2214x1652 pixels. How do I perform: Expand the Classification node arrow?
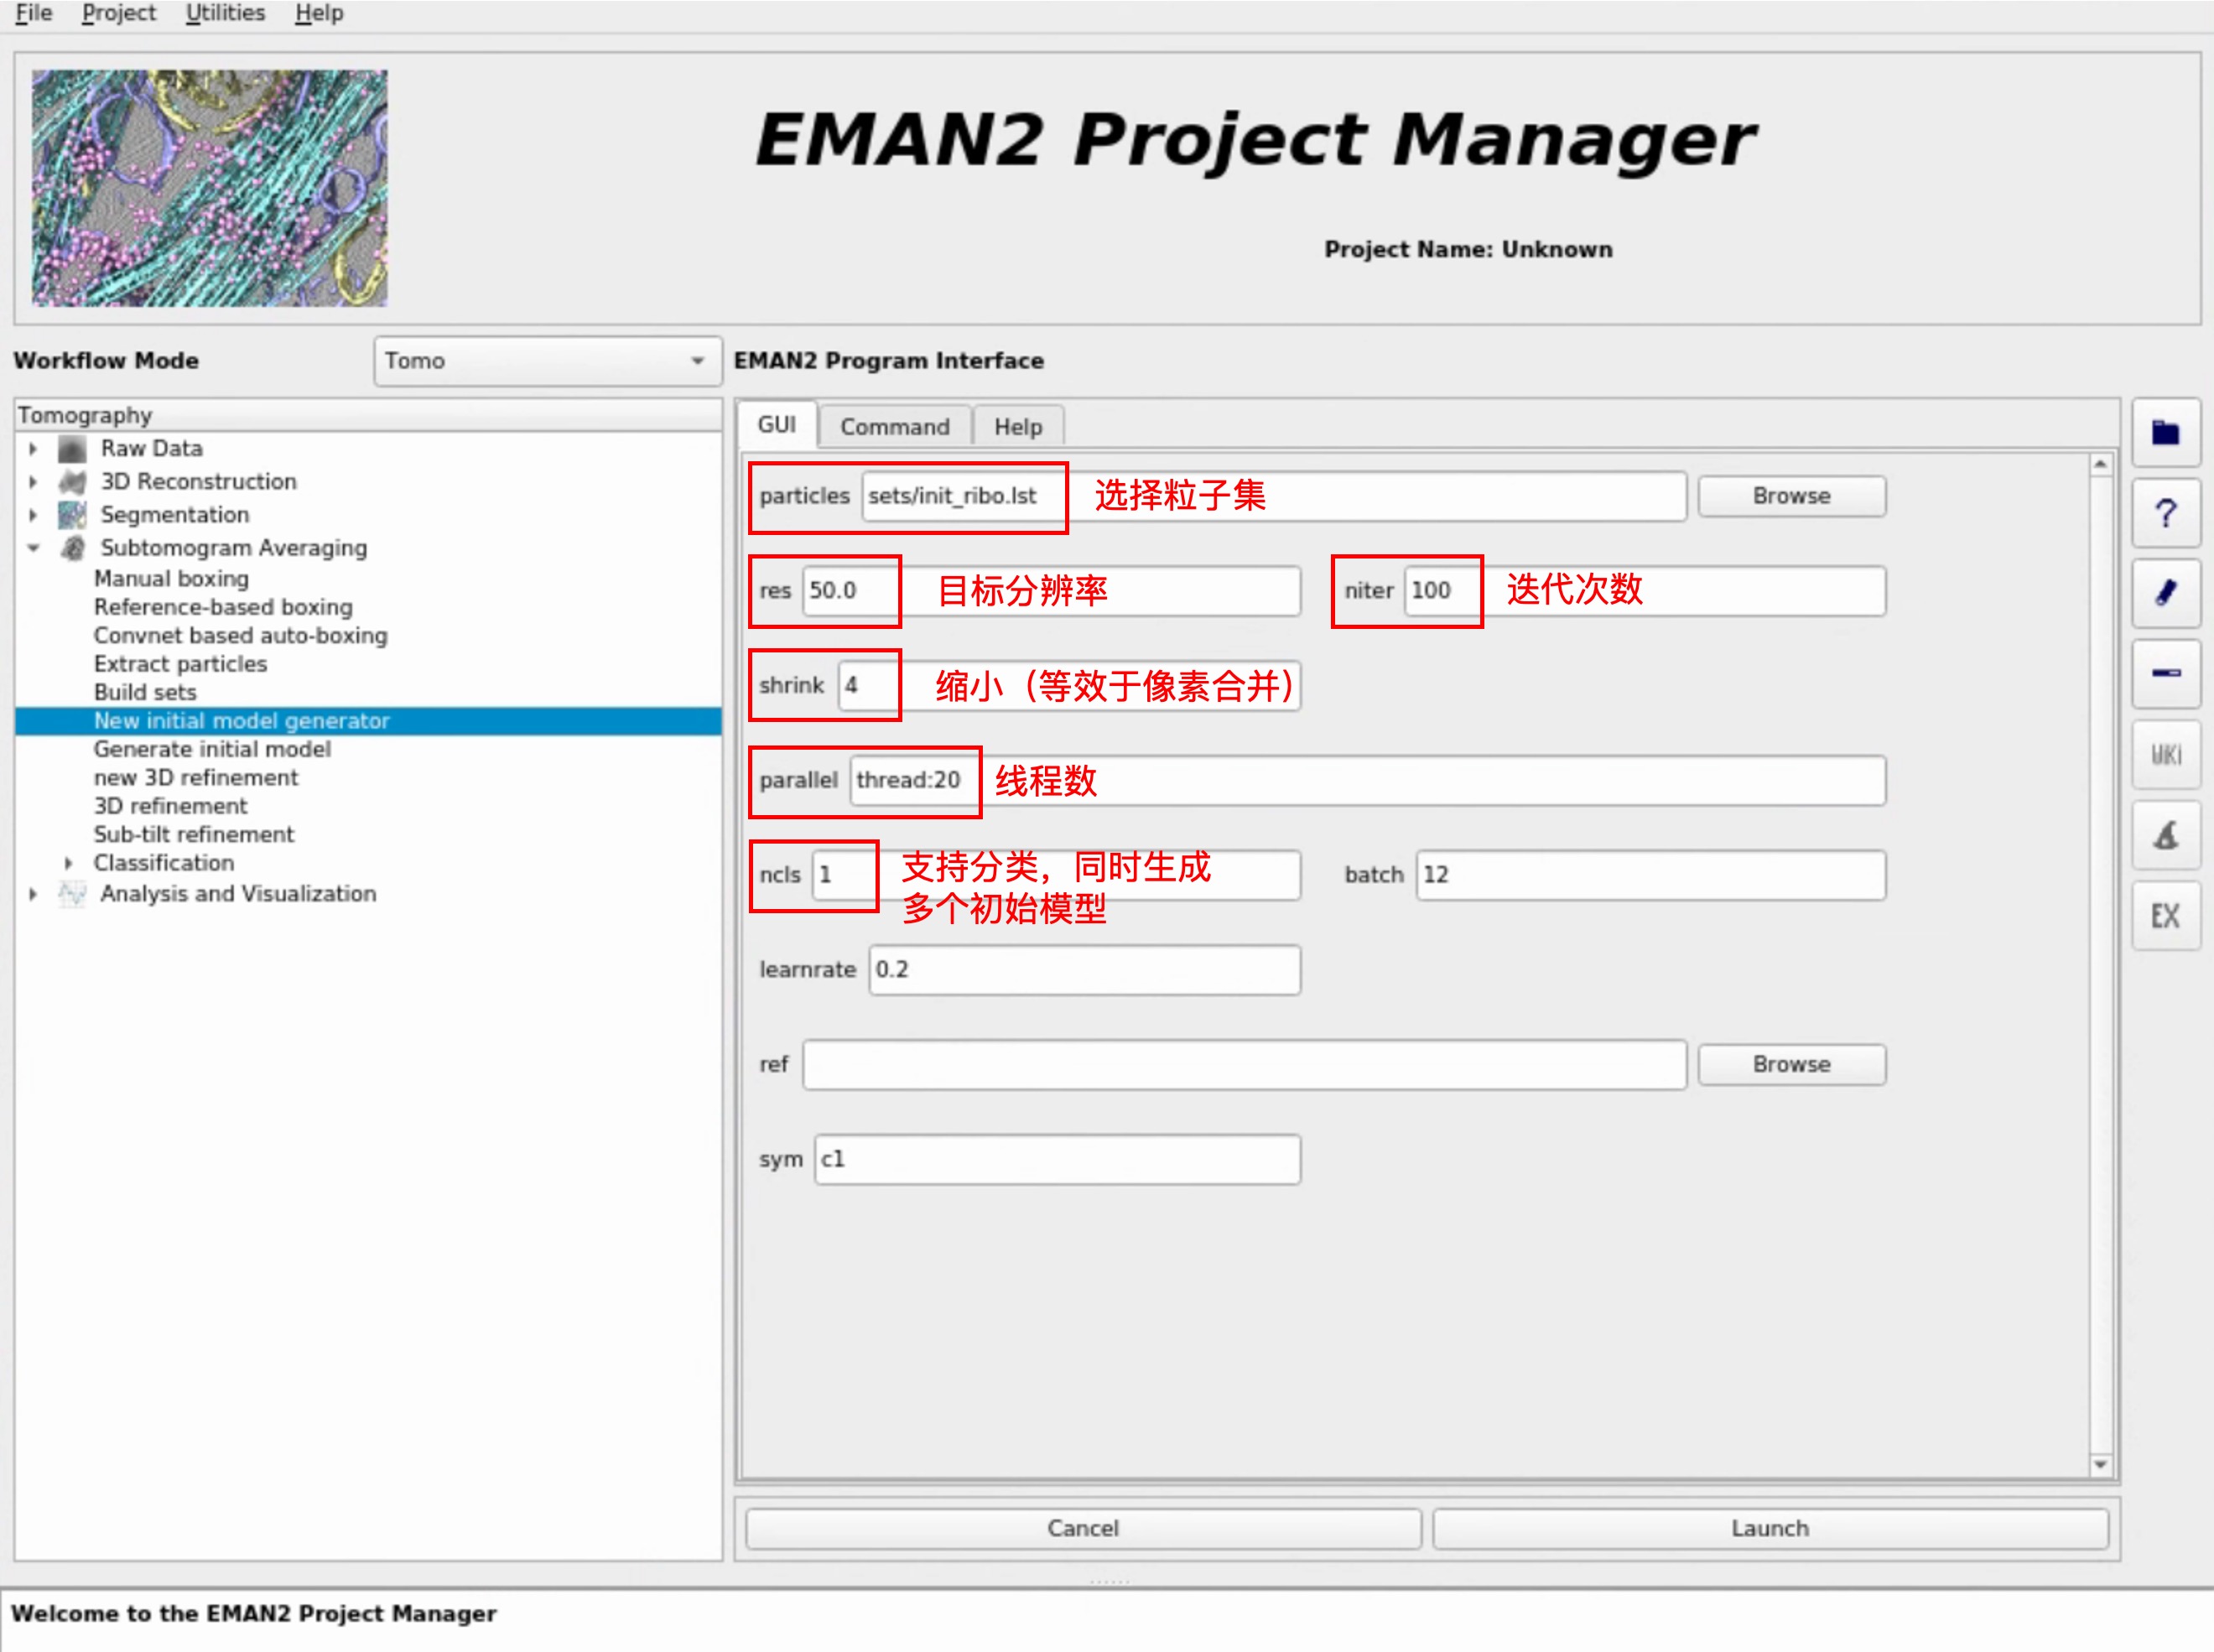[x=68, y=863]
